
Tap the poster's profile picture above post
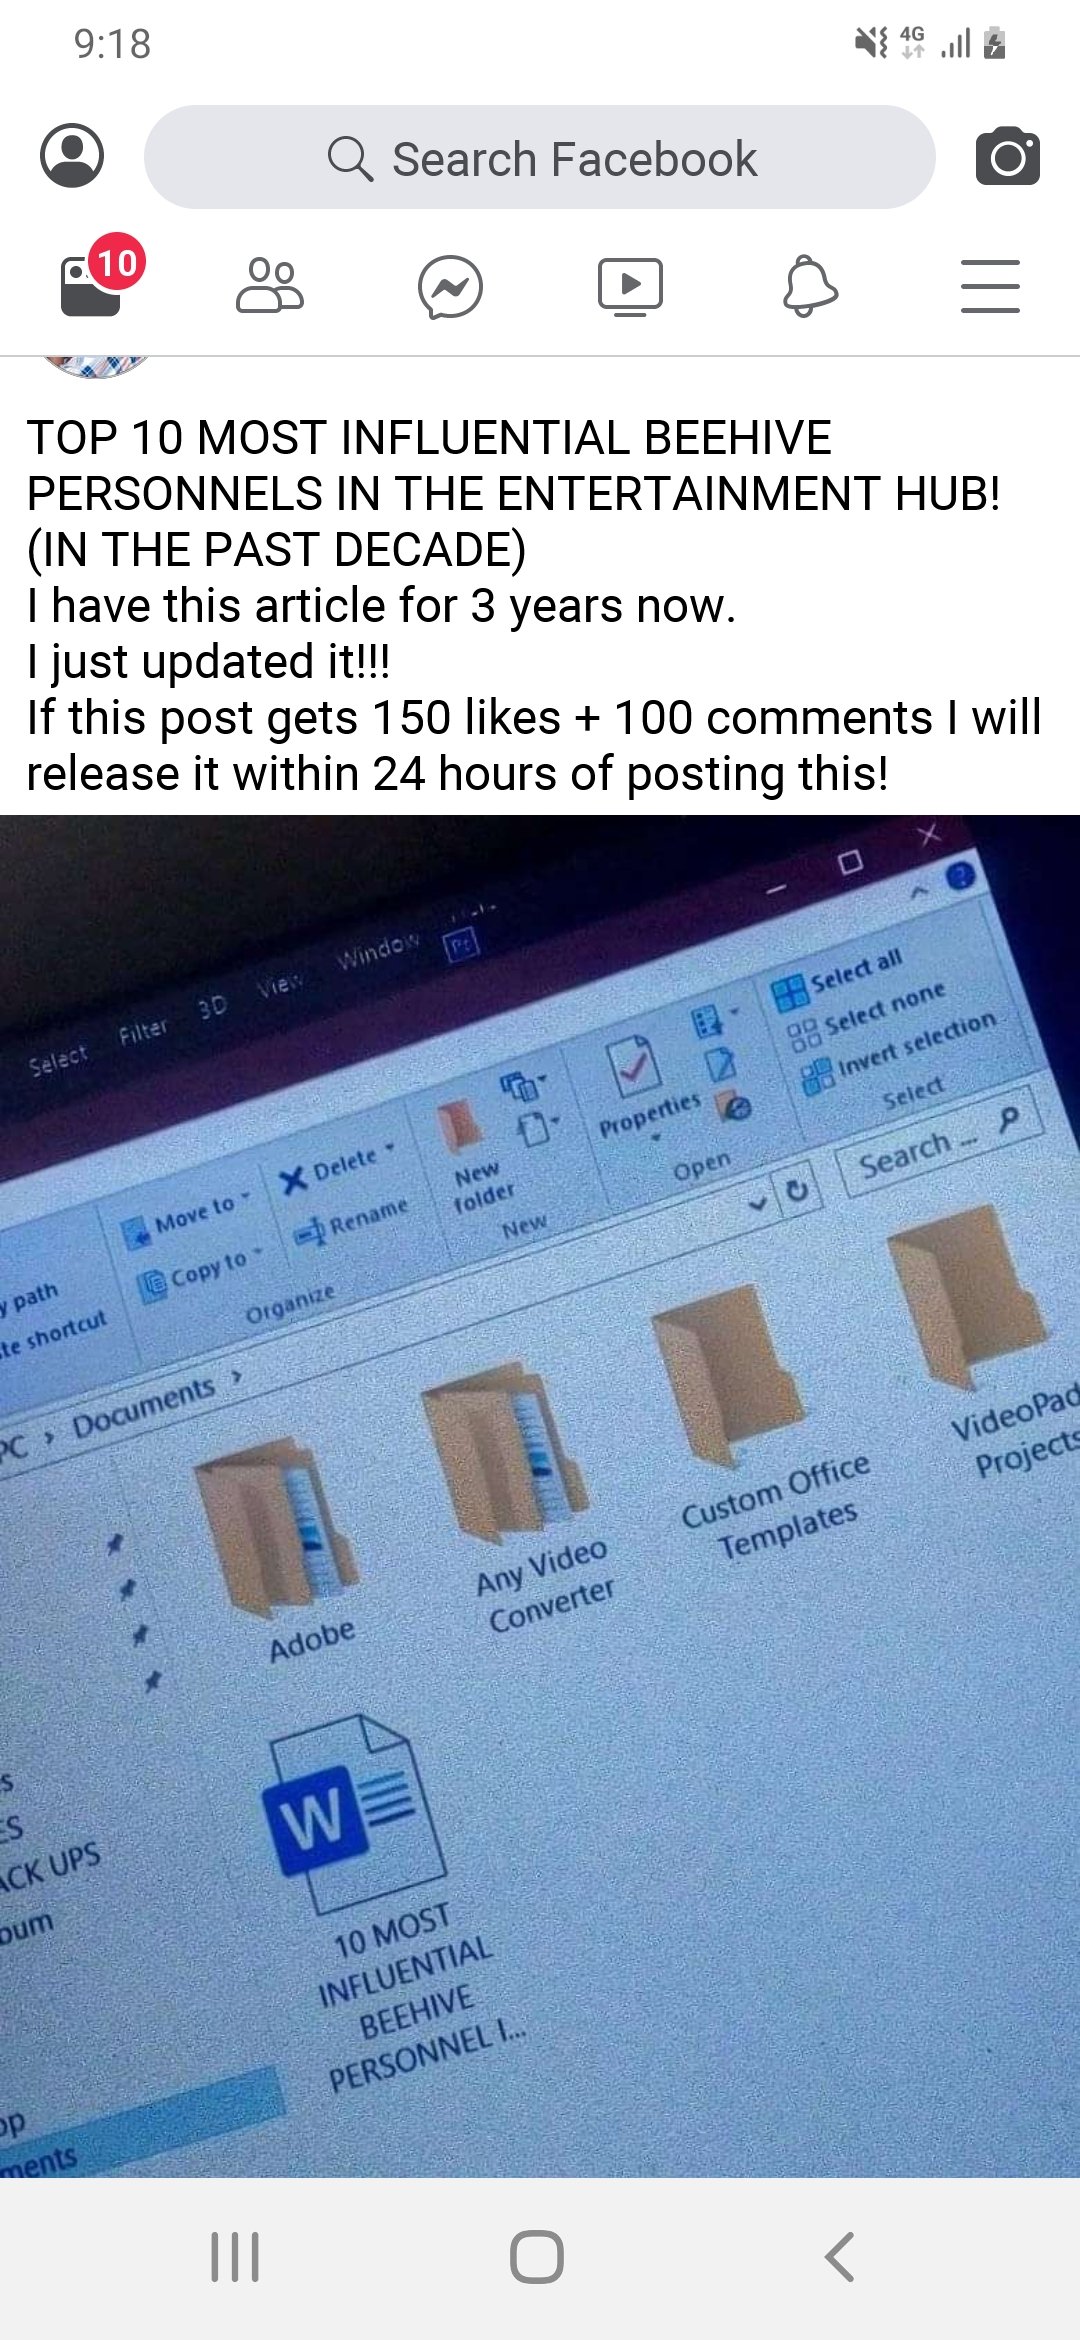(96, 367)
